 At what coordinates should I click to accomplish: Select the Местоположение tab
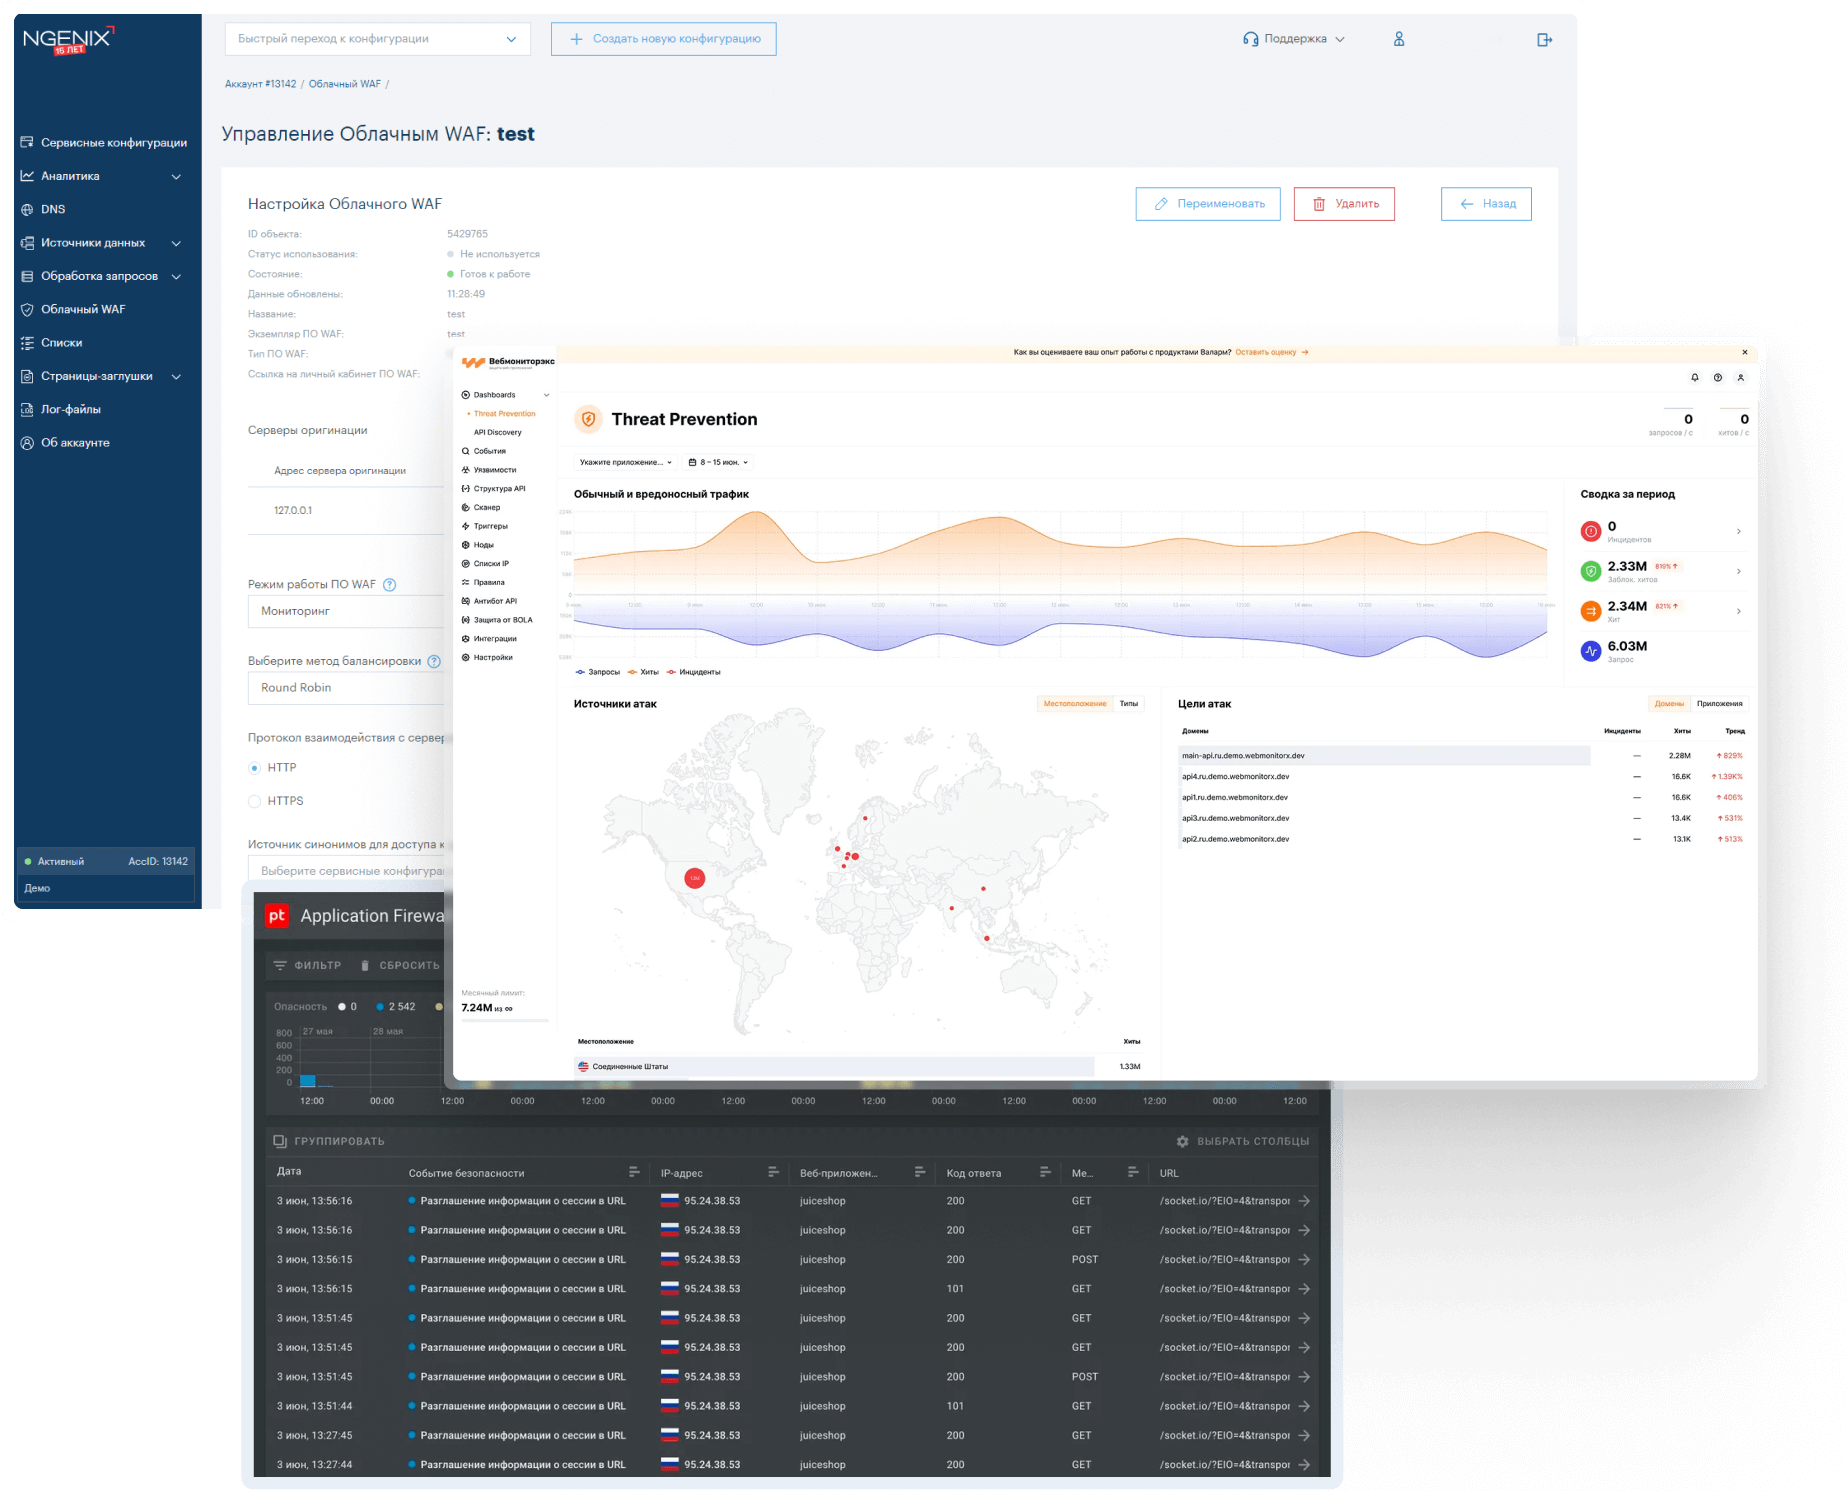click(1075, 704)
